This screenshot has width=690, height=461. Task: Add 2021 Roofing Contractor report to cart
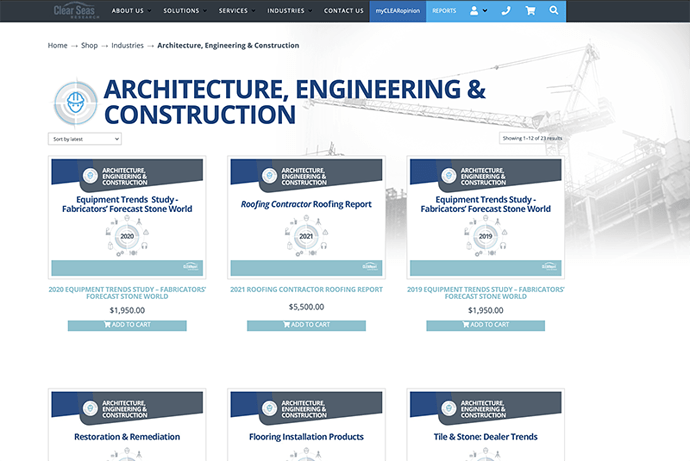point(306,325)
